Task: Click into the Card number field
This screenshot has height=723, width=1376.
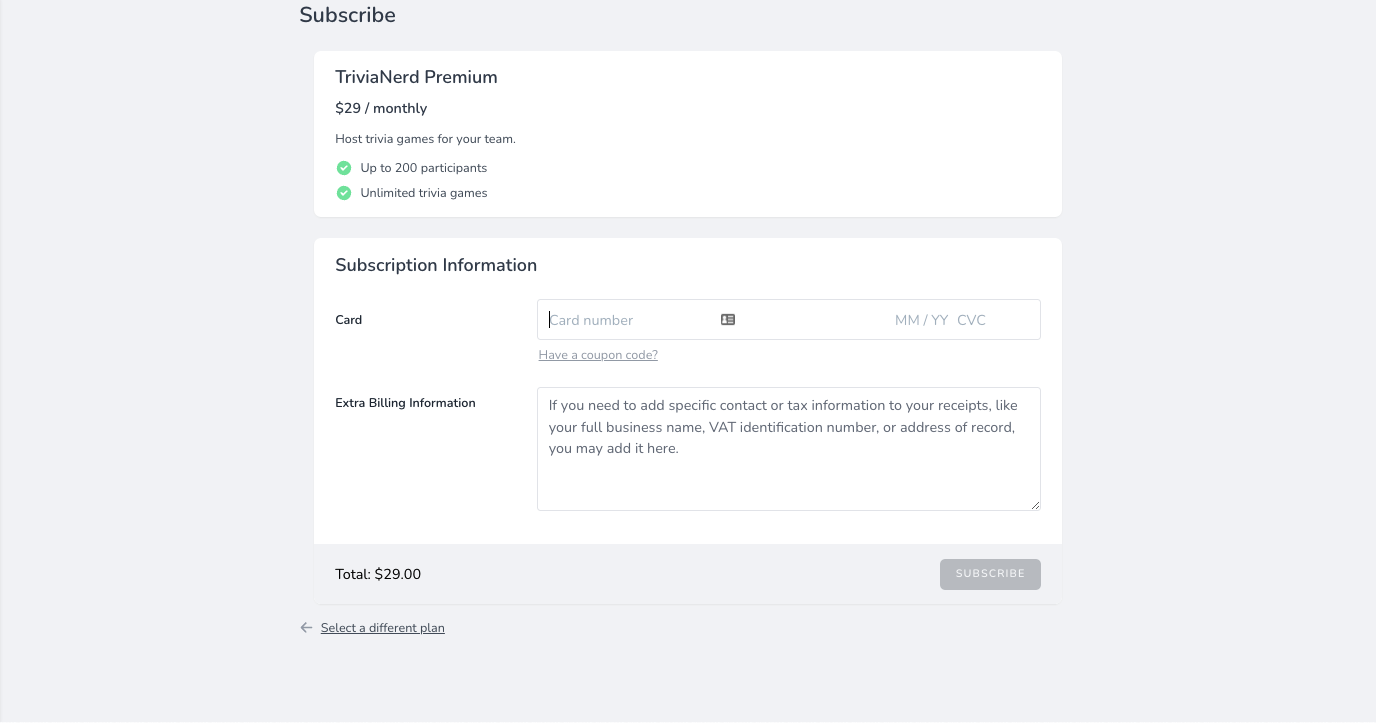Action: (620, 319)
